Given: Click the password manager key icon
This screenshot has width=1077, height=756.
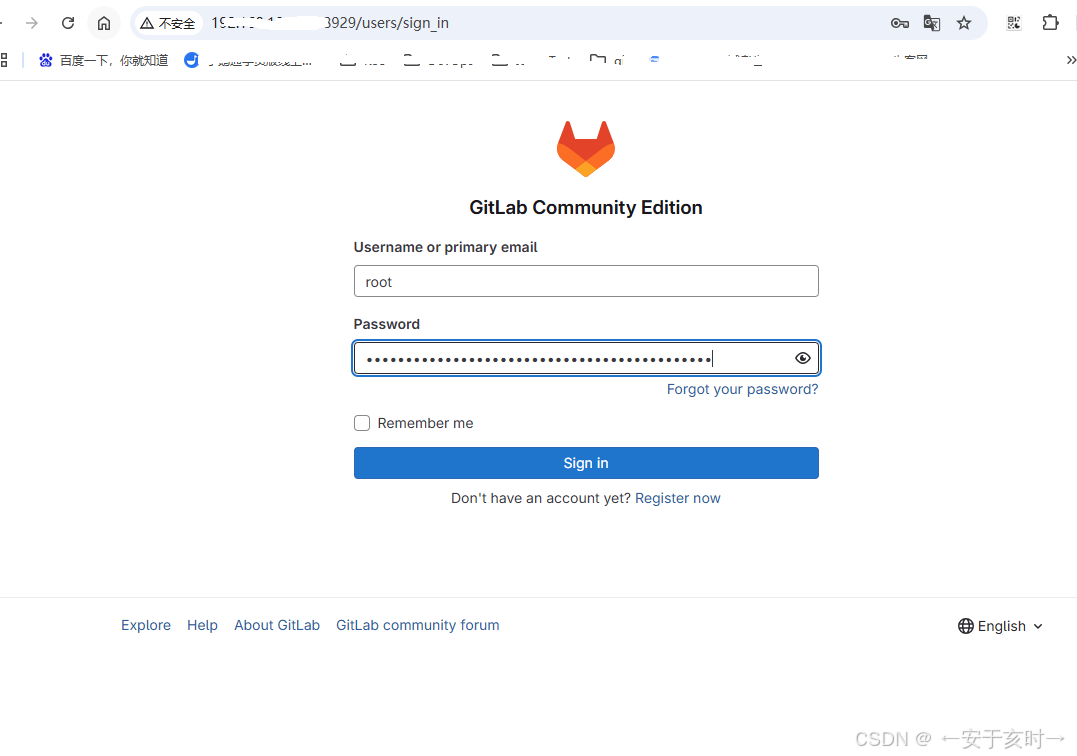Looking at the screenshot, I should [x=899, y=22].
